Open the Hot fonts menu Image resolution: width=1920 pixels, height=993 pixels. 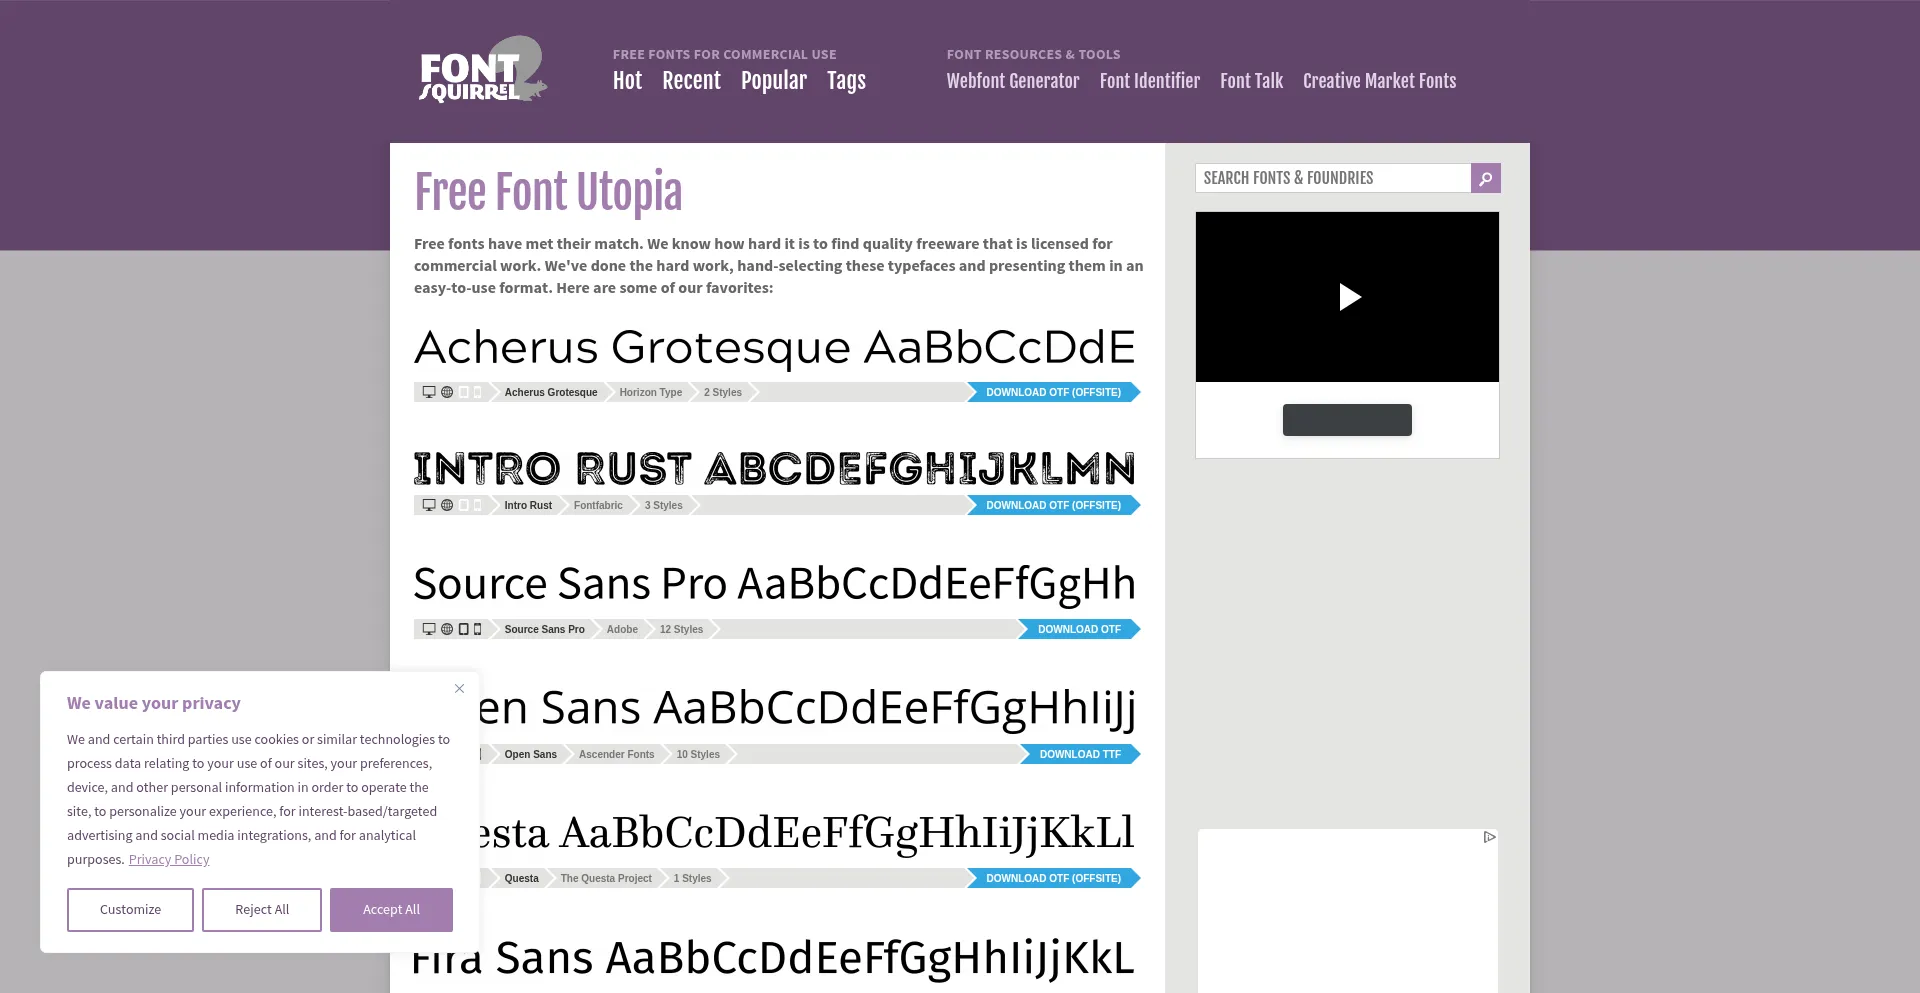point(627,81)
